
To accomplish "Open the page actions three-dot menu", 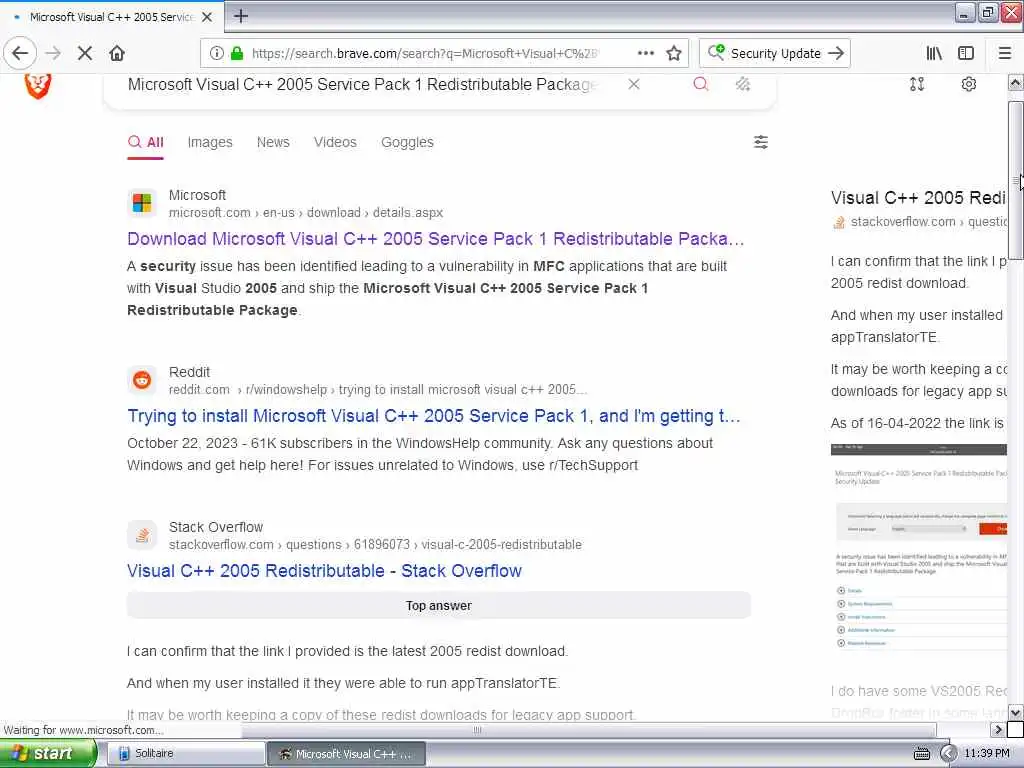I will click(645, 53).
